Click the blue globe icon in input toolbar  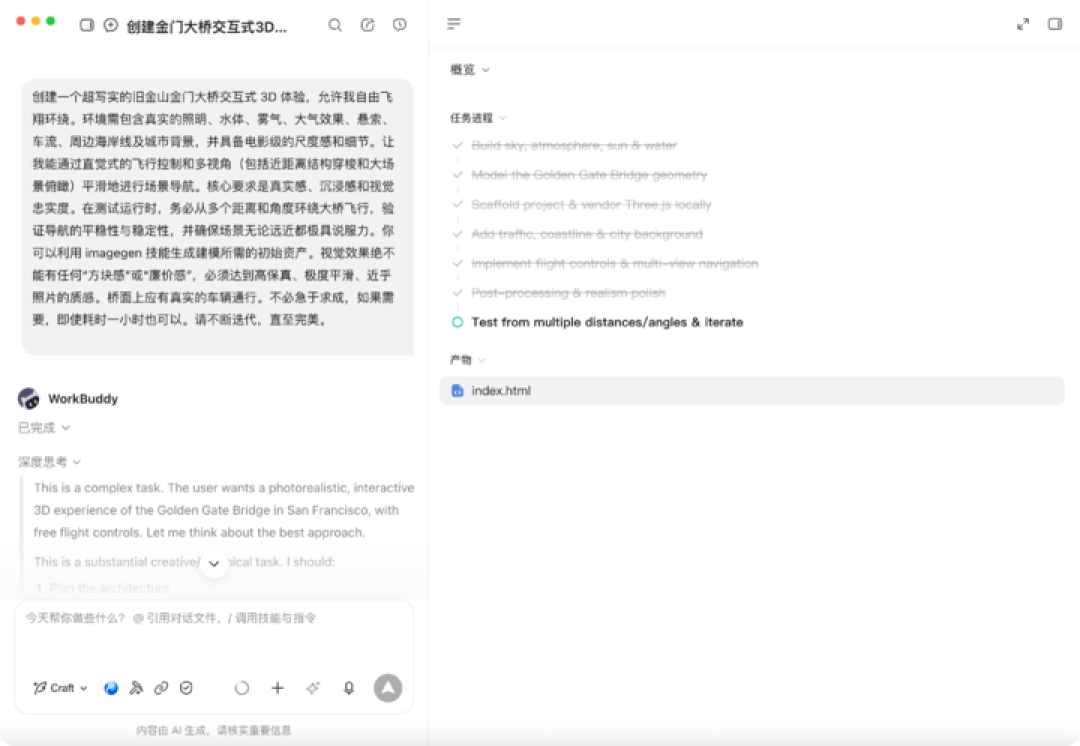point(111,687)
